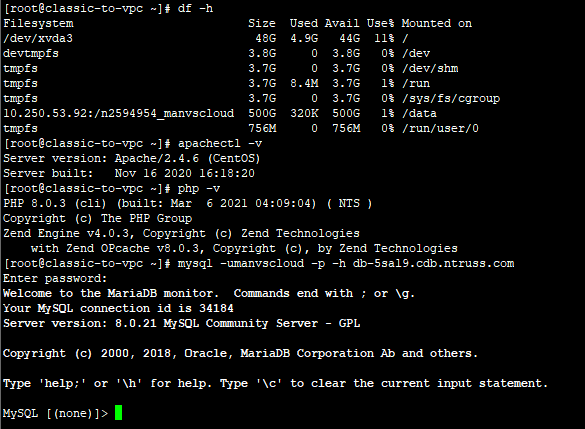
Task: Click the apachectl -v command
Action: pos(220,144)
